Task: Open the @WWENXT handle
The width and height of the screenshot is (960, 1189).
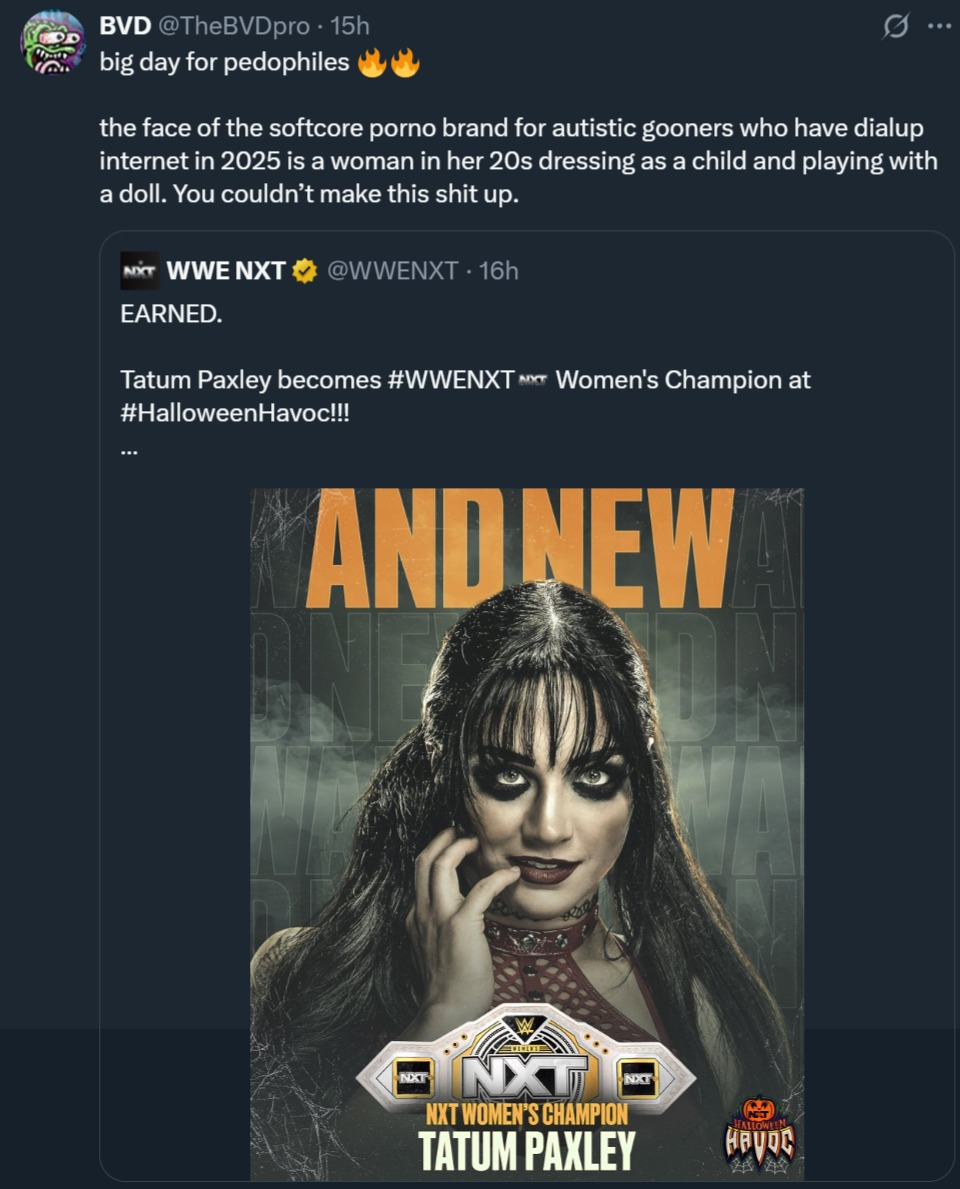Action: [x=392, y=271]
